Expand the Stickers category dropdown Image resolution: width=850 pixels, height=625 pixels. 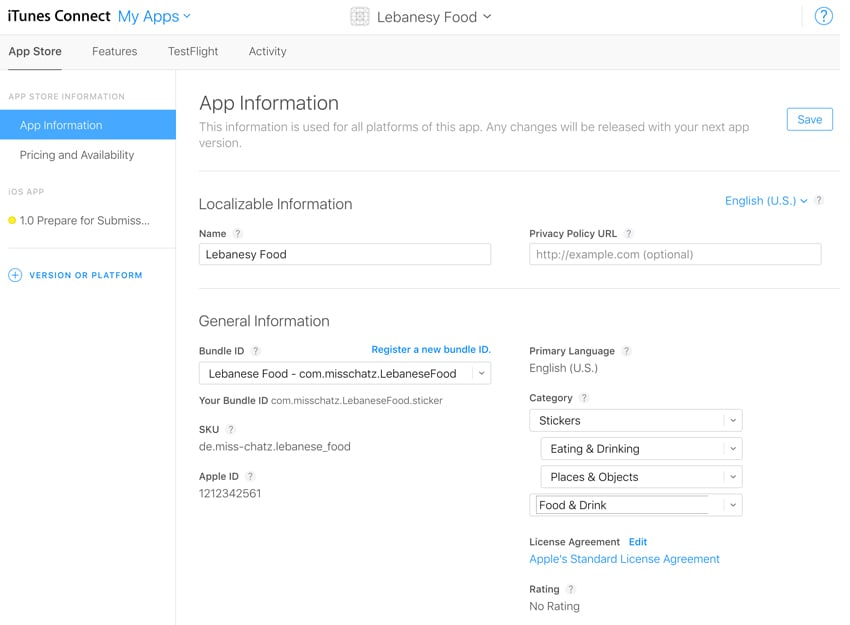[733, 421]
